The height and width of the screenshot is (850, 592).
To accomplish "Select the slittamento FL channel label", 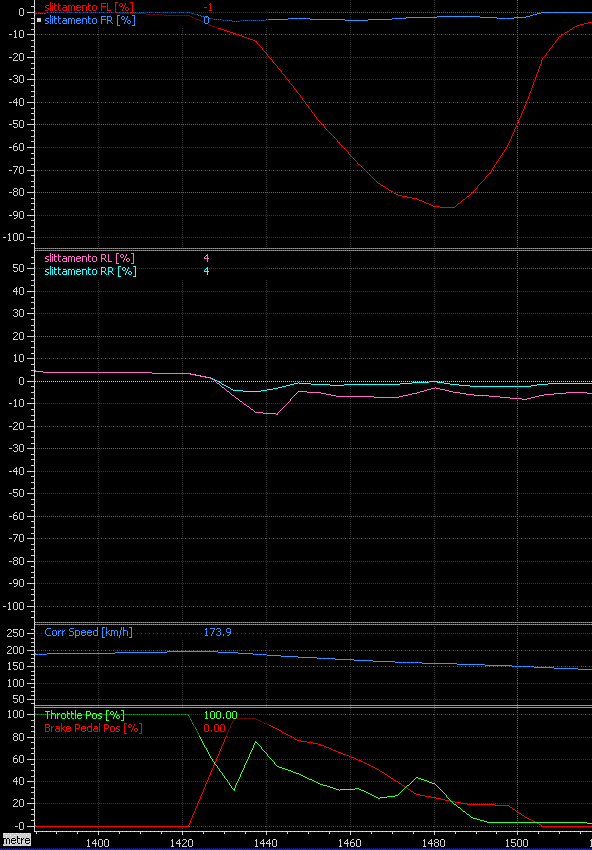I will pyautogui.click(x=89, y=7).
